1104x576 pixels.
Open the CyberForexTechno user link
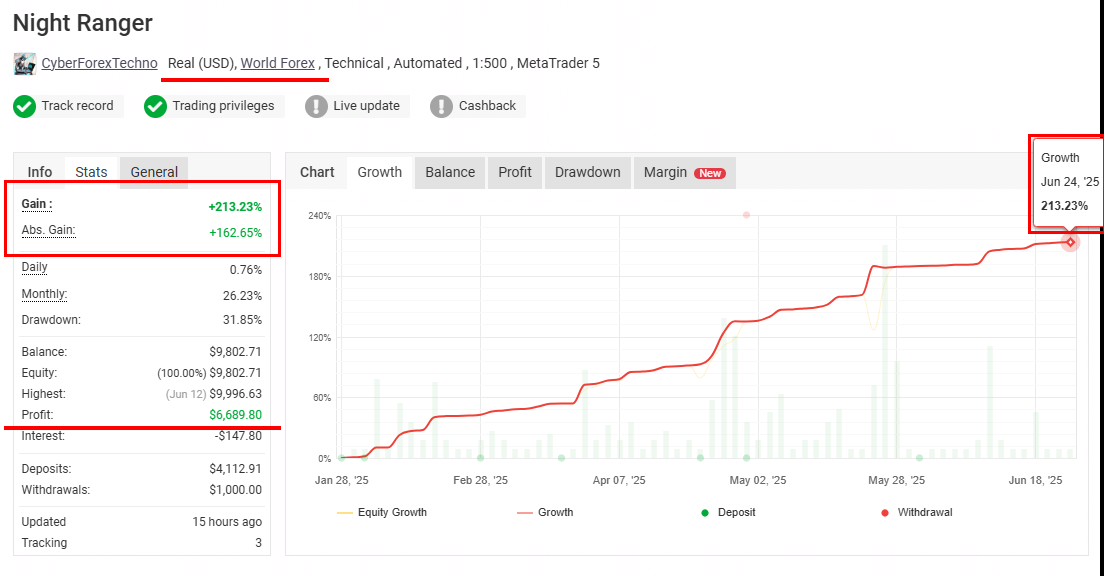pos(99,63)
